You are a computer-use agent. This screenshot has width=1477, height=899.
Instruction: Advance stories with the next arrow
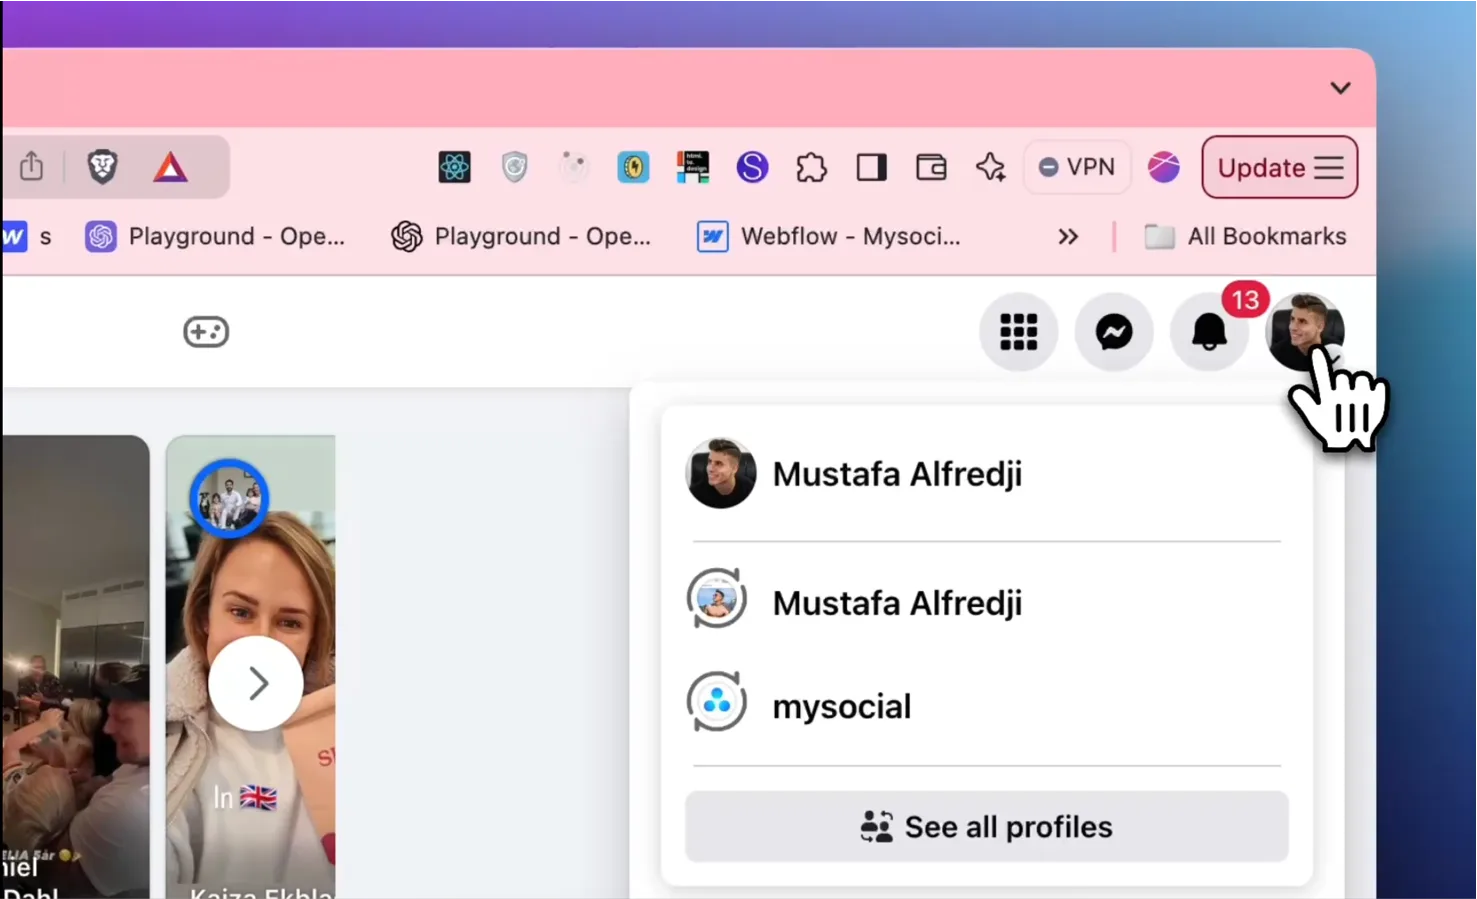(x=256, y=684)
